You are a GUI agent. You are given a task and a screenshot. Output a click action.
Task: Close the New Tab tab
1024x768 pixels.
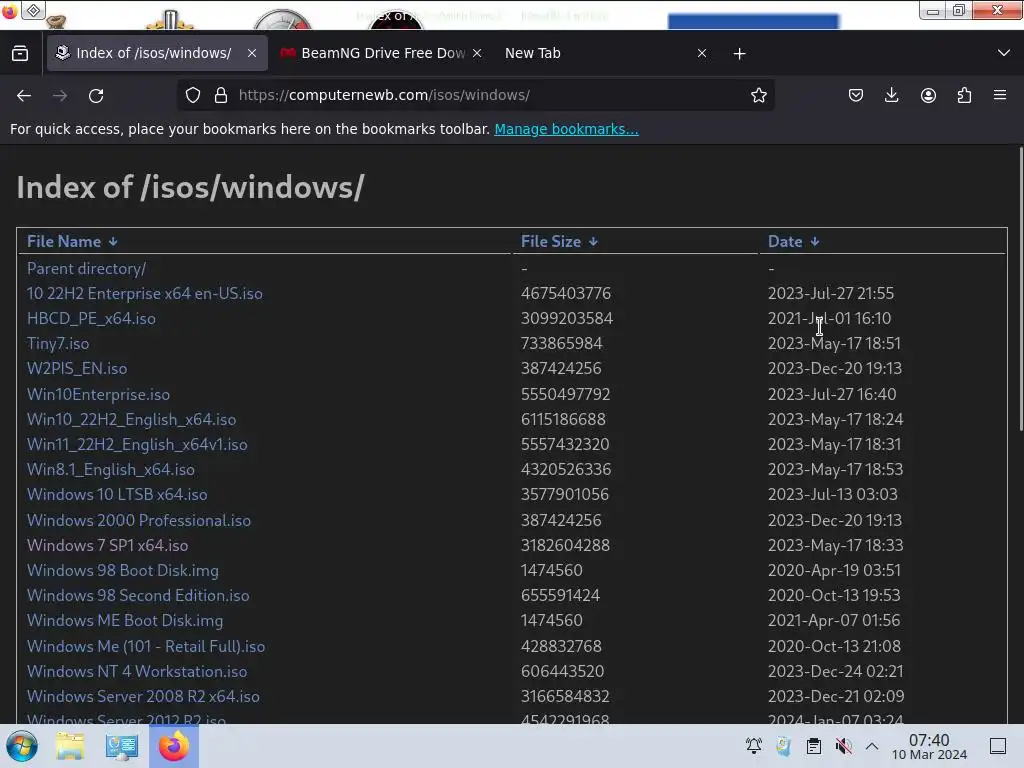(x=702, y=53)
